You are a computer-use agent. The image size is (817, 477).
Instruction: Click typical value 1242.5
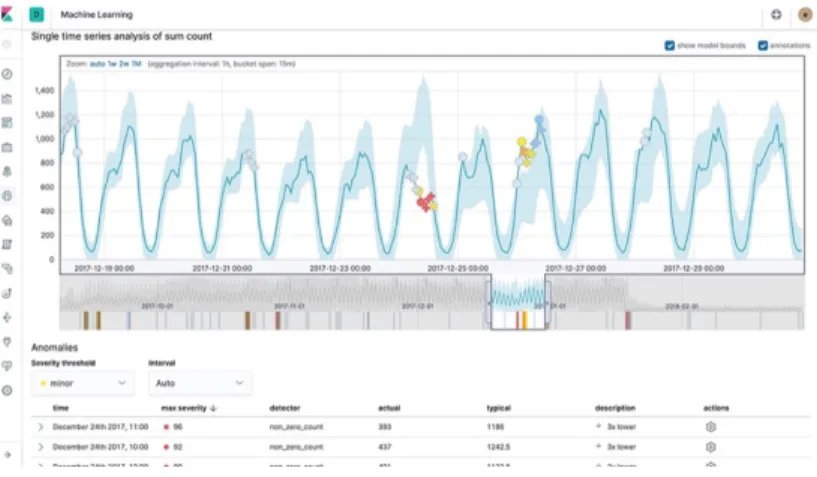pos(498,447)
